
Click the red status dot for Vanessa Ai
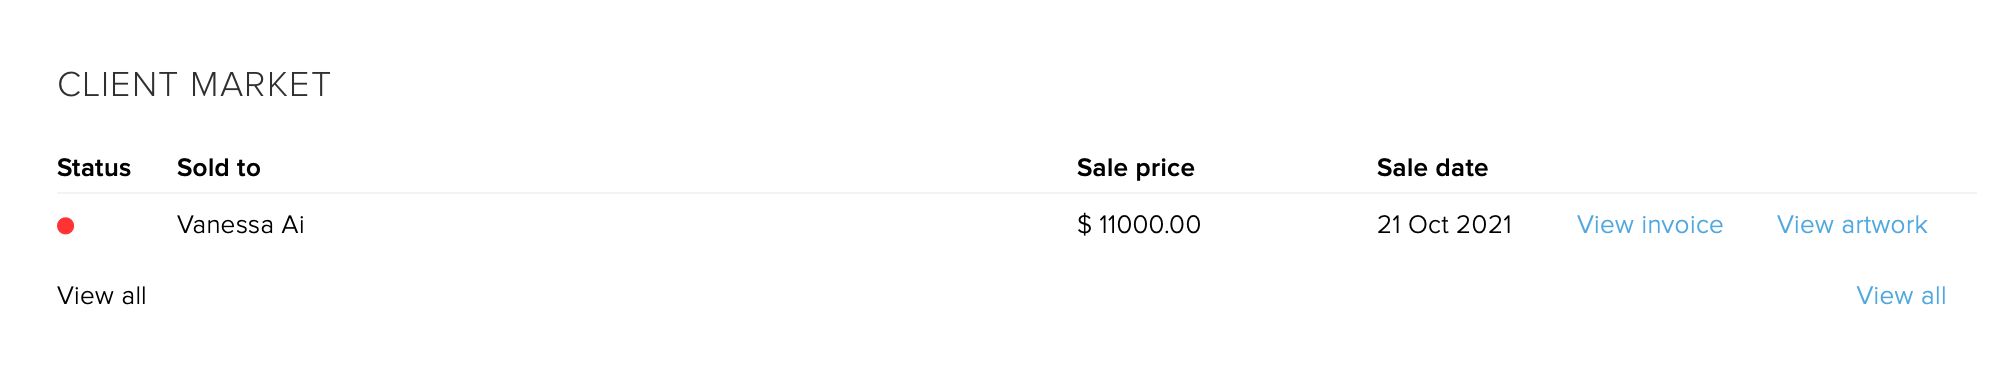pos(66,226)
